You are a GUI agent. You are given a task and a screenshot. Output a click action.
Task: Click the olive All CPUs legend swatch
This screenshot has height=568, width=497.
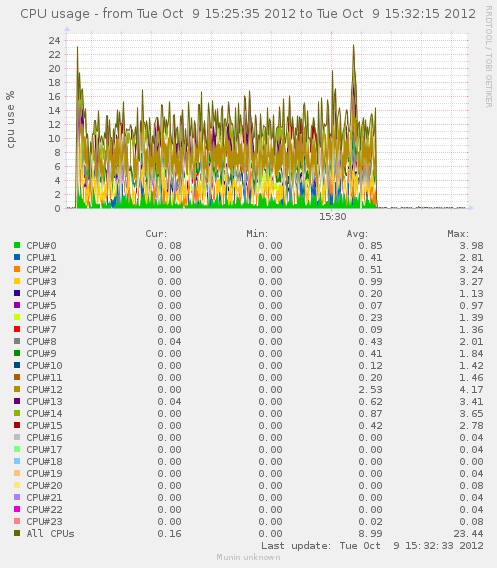point(17,533)
